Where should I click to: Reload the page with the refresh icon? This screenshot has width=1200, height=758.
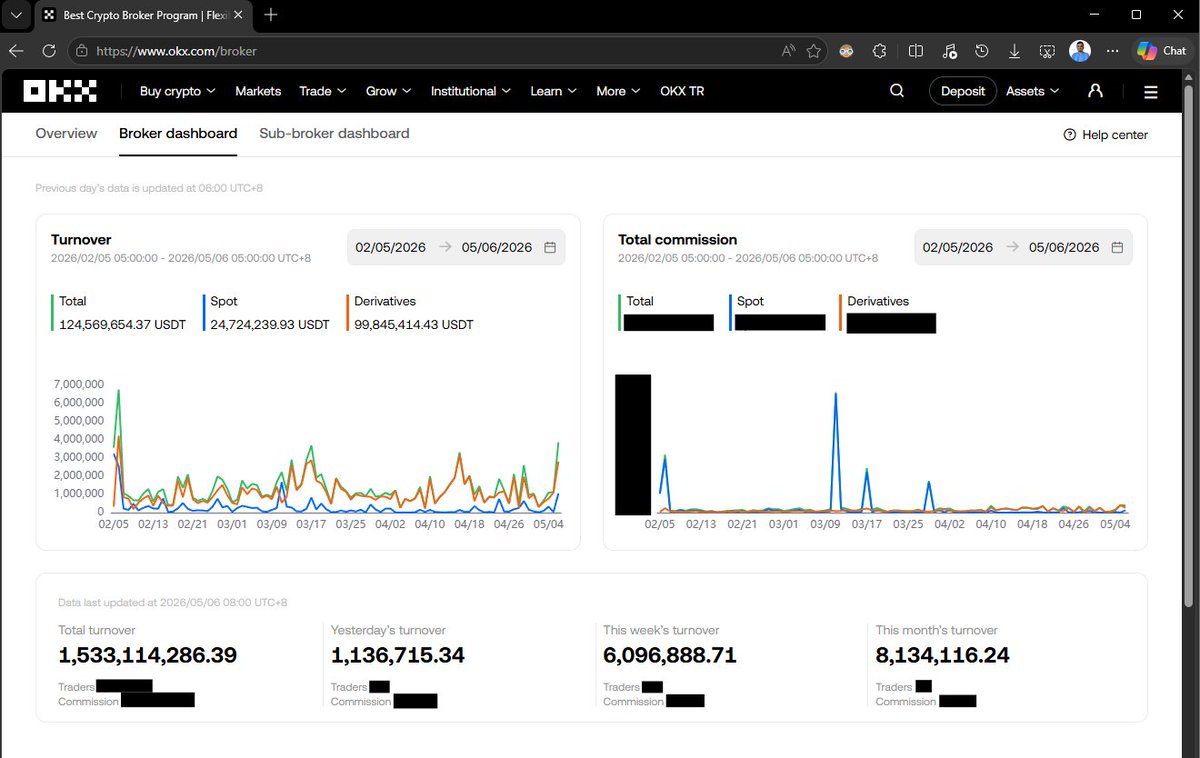[48, 50]
